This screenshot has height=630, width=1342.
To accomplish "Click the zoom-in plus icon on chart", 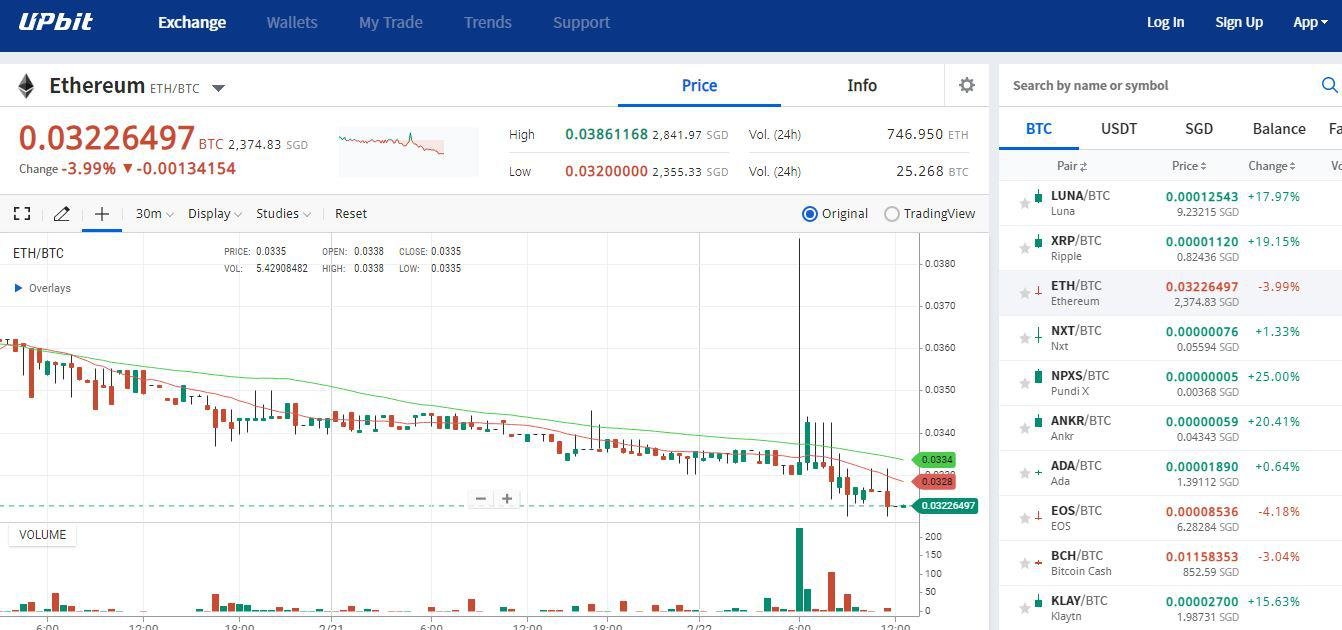I will [507, 498].
